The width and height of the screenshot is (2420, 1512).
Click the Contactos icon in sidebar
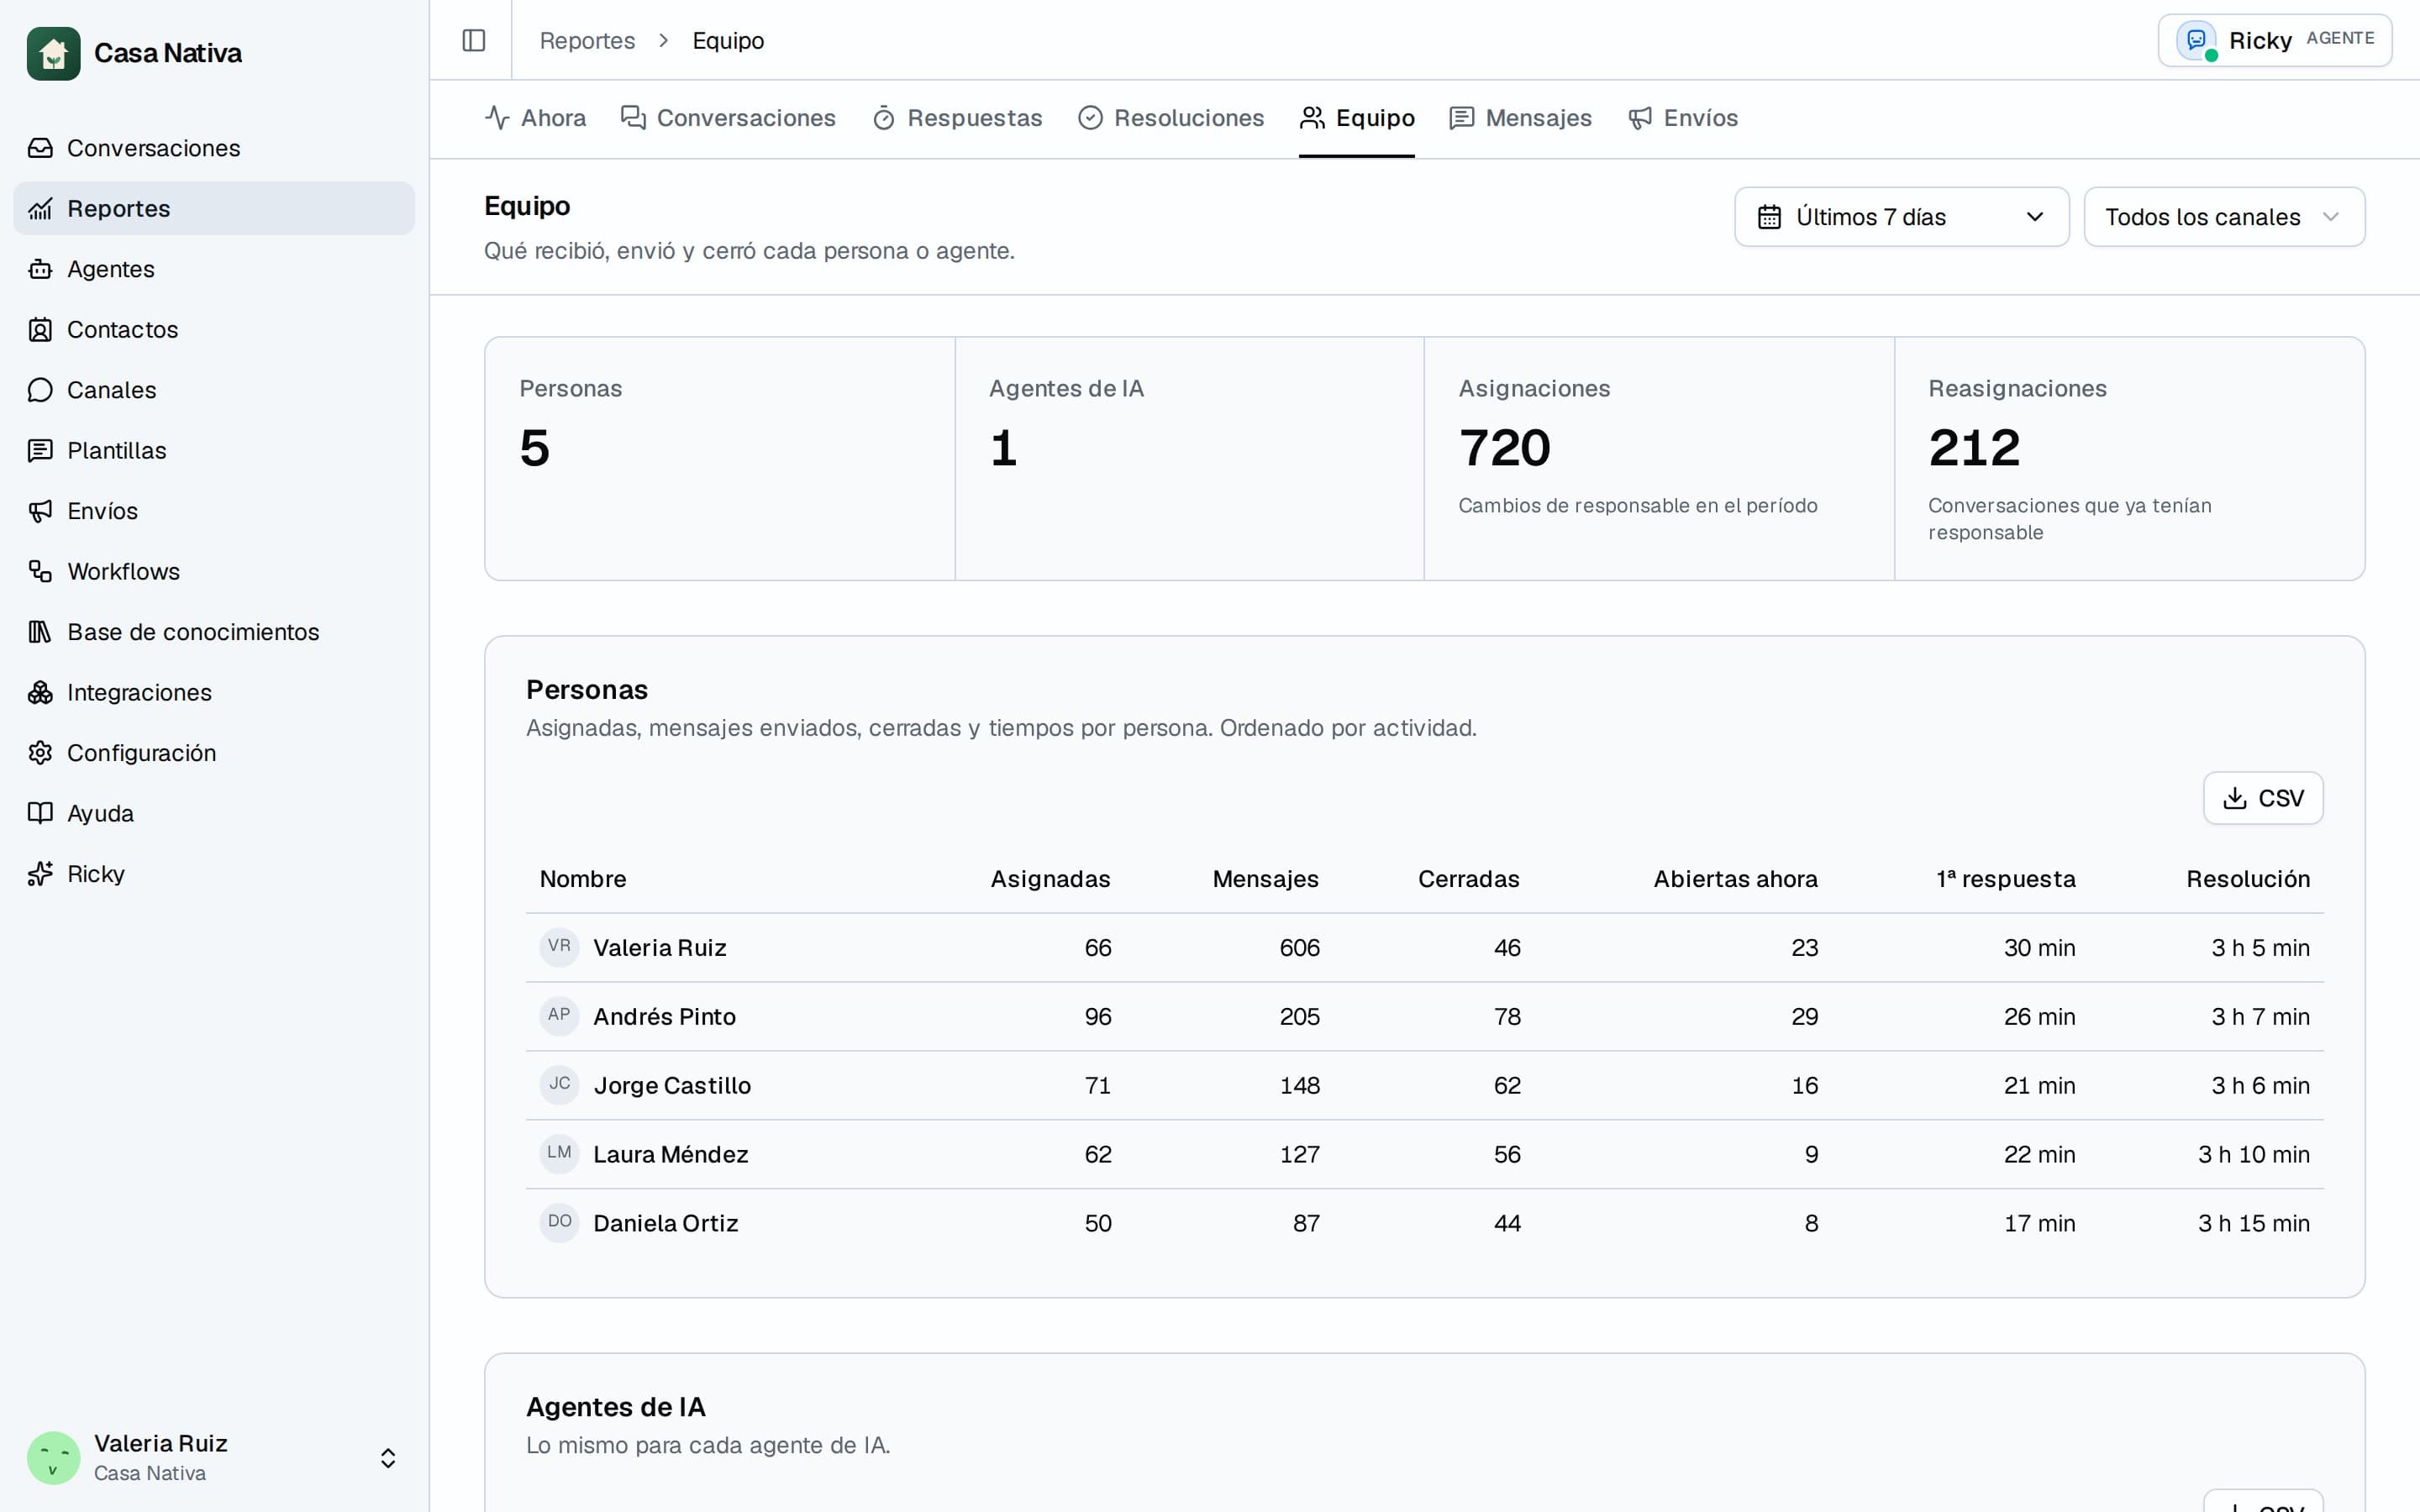pos(40,330)
